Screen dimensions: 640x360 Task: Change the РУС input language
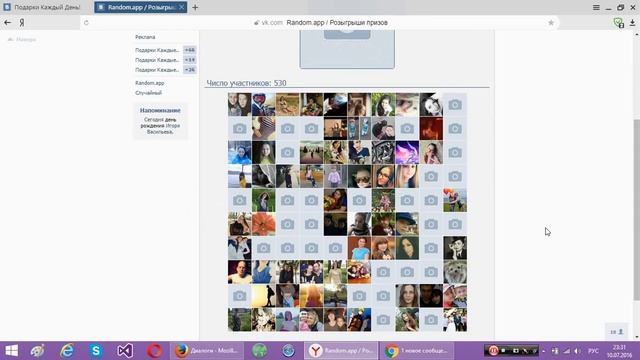pos(593,351)
